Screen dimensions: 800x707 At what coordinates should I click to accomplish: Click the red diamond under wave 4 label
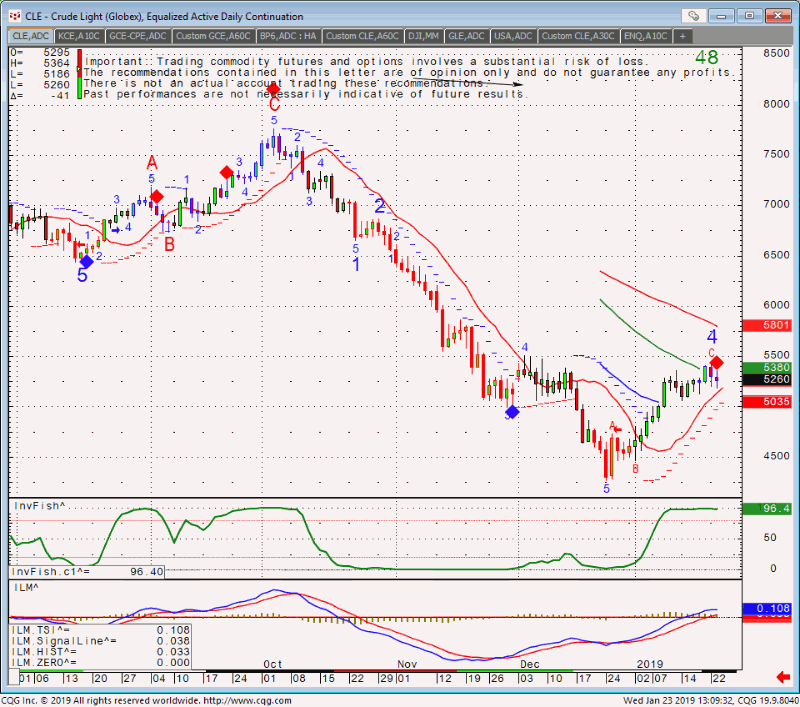pos(716,362)
